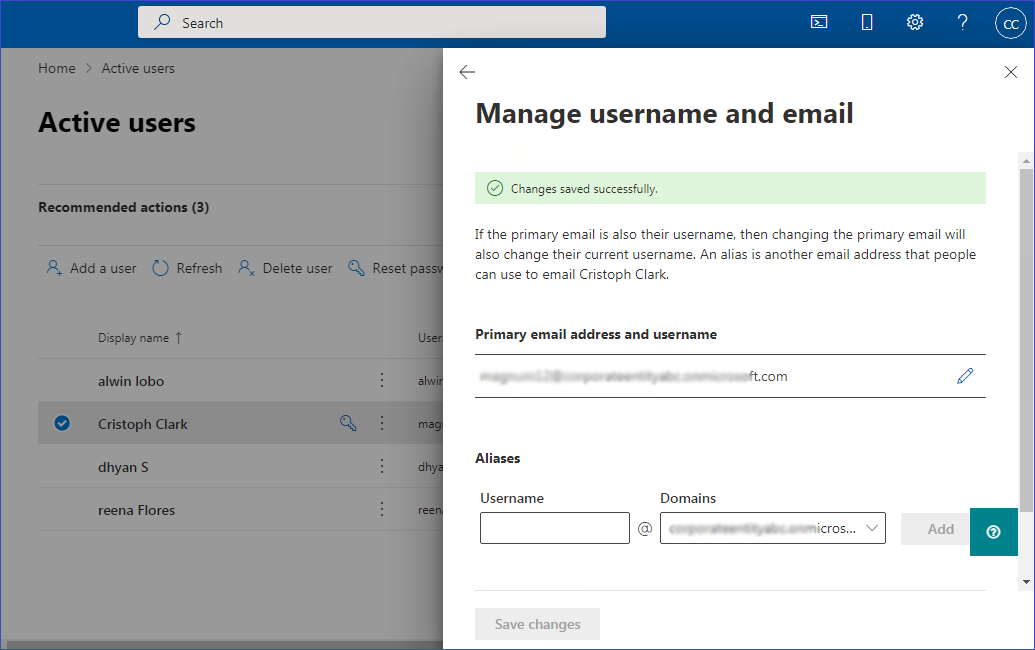Image resolution: width=1035 pixels, height=650 pixels.
Task: Click the teal help widget button
Action: coord(993,532)
